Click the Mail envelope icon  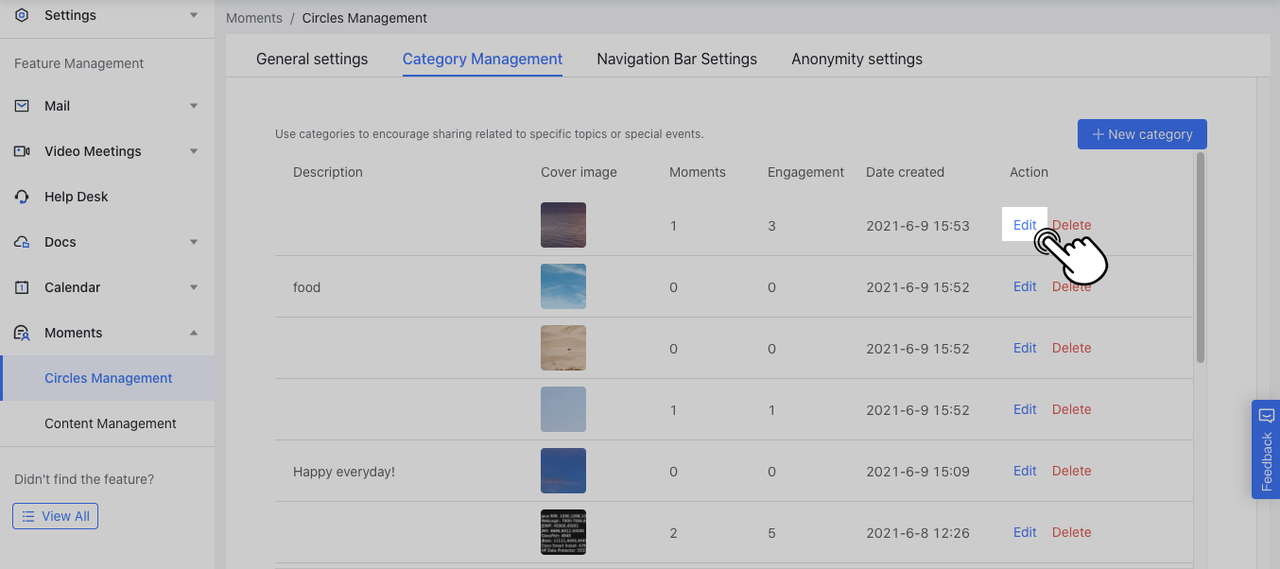[x=22, y=106]
